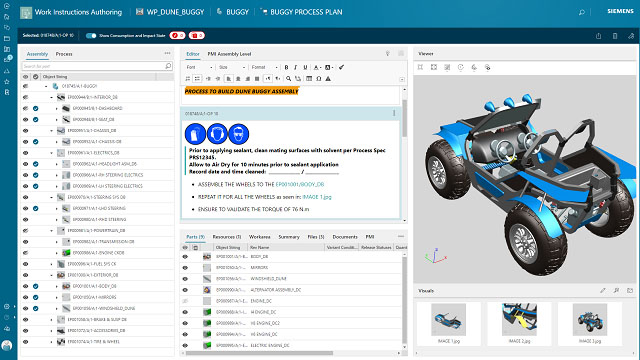
Task: Open the Documents tab in bottom panel
Action: 345,237
